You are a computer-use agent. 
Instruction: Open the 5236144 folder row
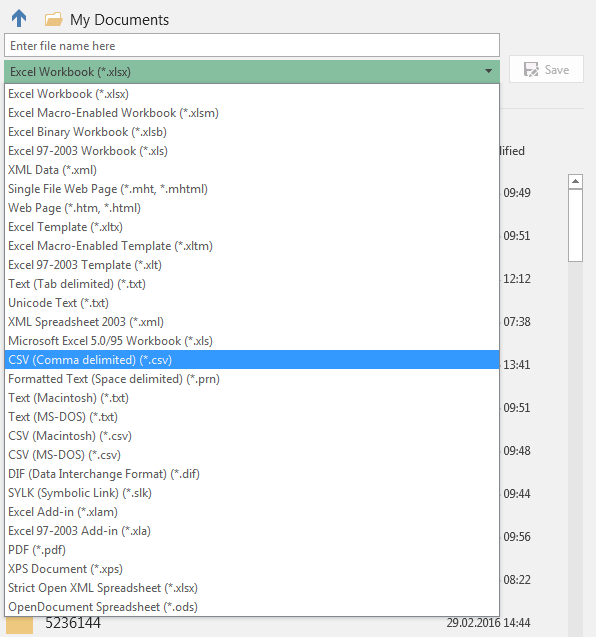(x=267, y=623)
